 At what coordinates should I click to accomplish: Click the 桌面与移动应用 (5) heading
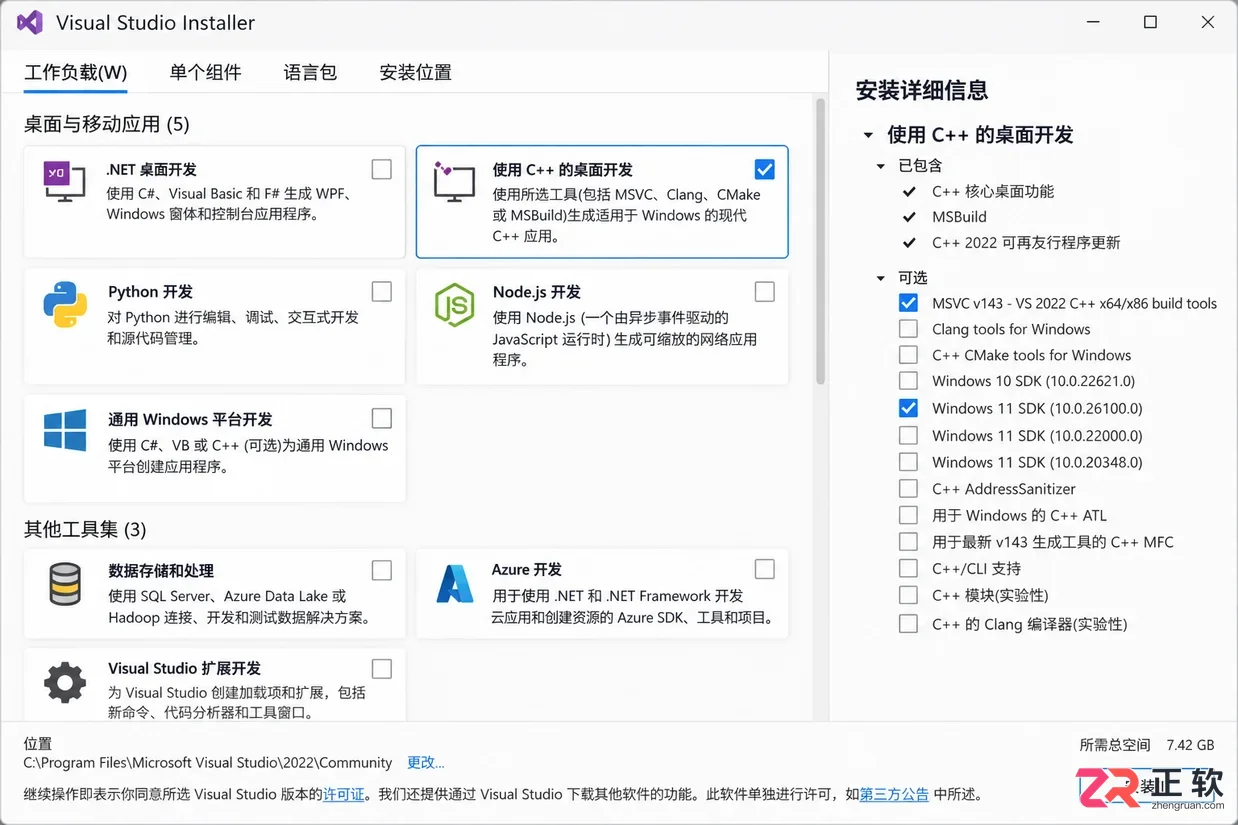[x=107, y=124]
